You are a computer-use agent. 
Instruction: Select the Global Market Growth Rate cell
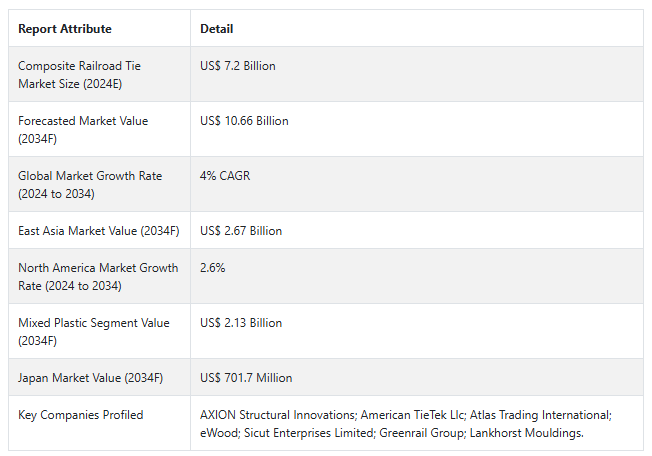coord(90,184)
